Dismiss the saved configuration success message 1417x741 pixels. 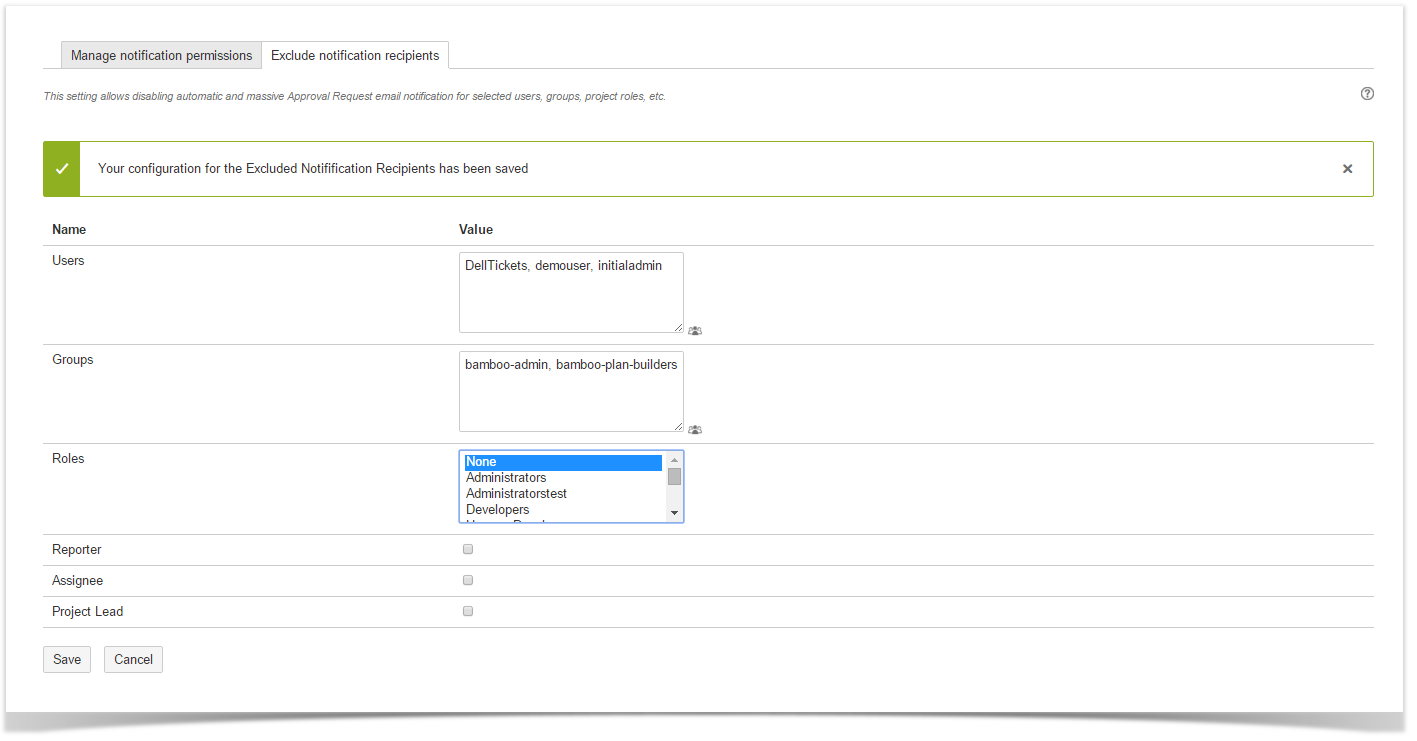pos(1347,169)
